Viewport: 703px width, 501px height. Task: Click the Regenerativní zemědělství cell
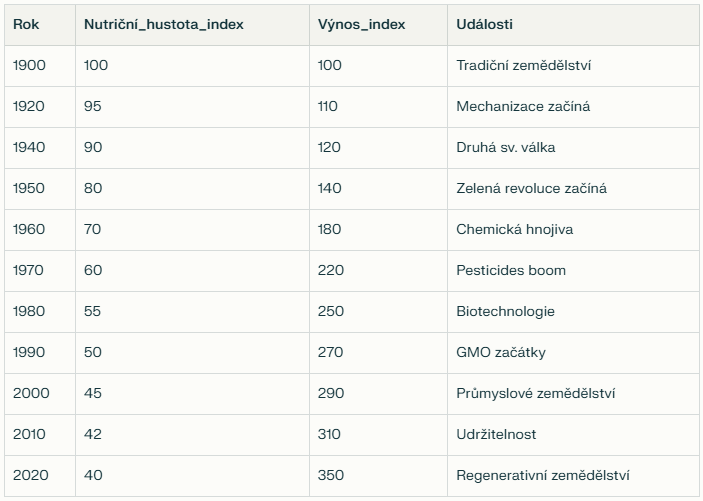point(573,476)
